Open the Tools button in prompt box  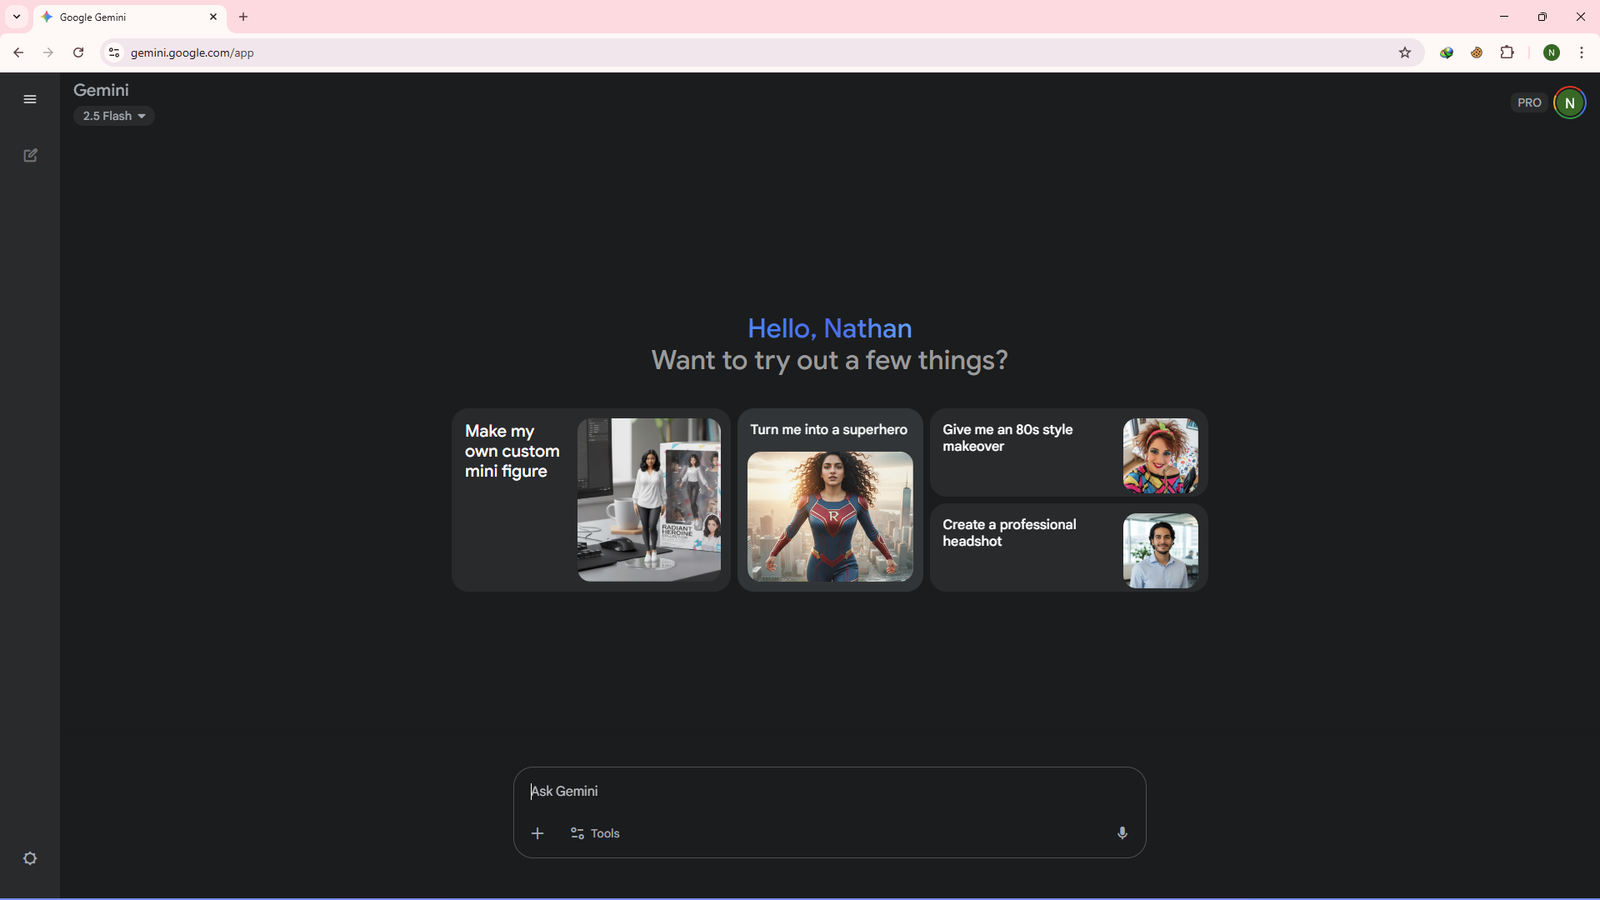pyautogui.click(x=595, y=833)
